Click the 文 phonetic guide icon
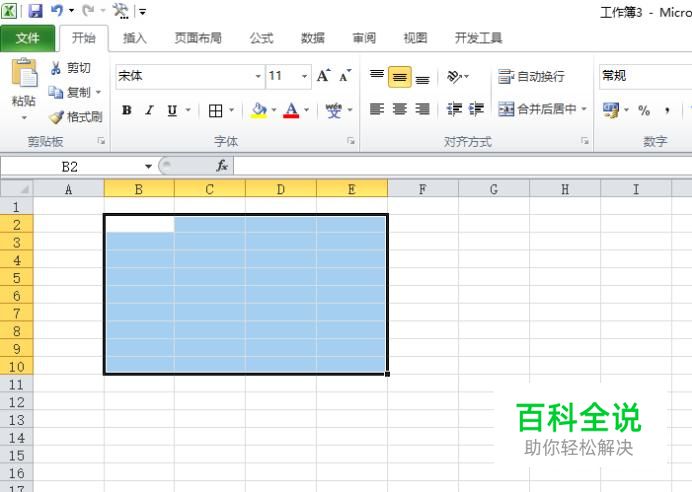The height and width of the screenshot is (492, 692). point(334,110)
